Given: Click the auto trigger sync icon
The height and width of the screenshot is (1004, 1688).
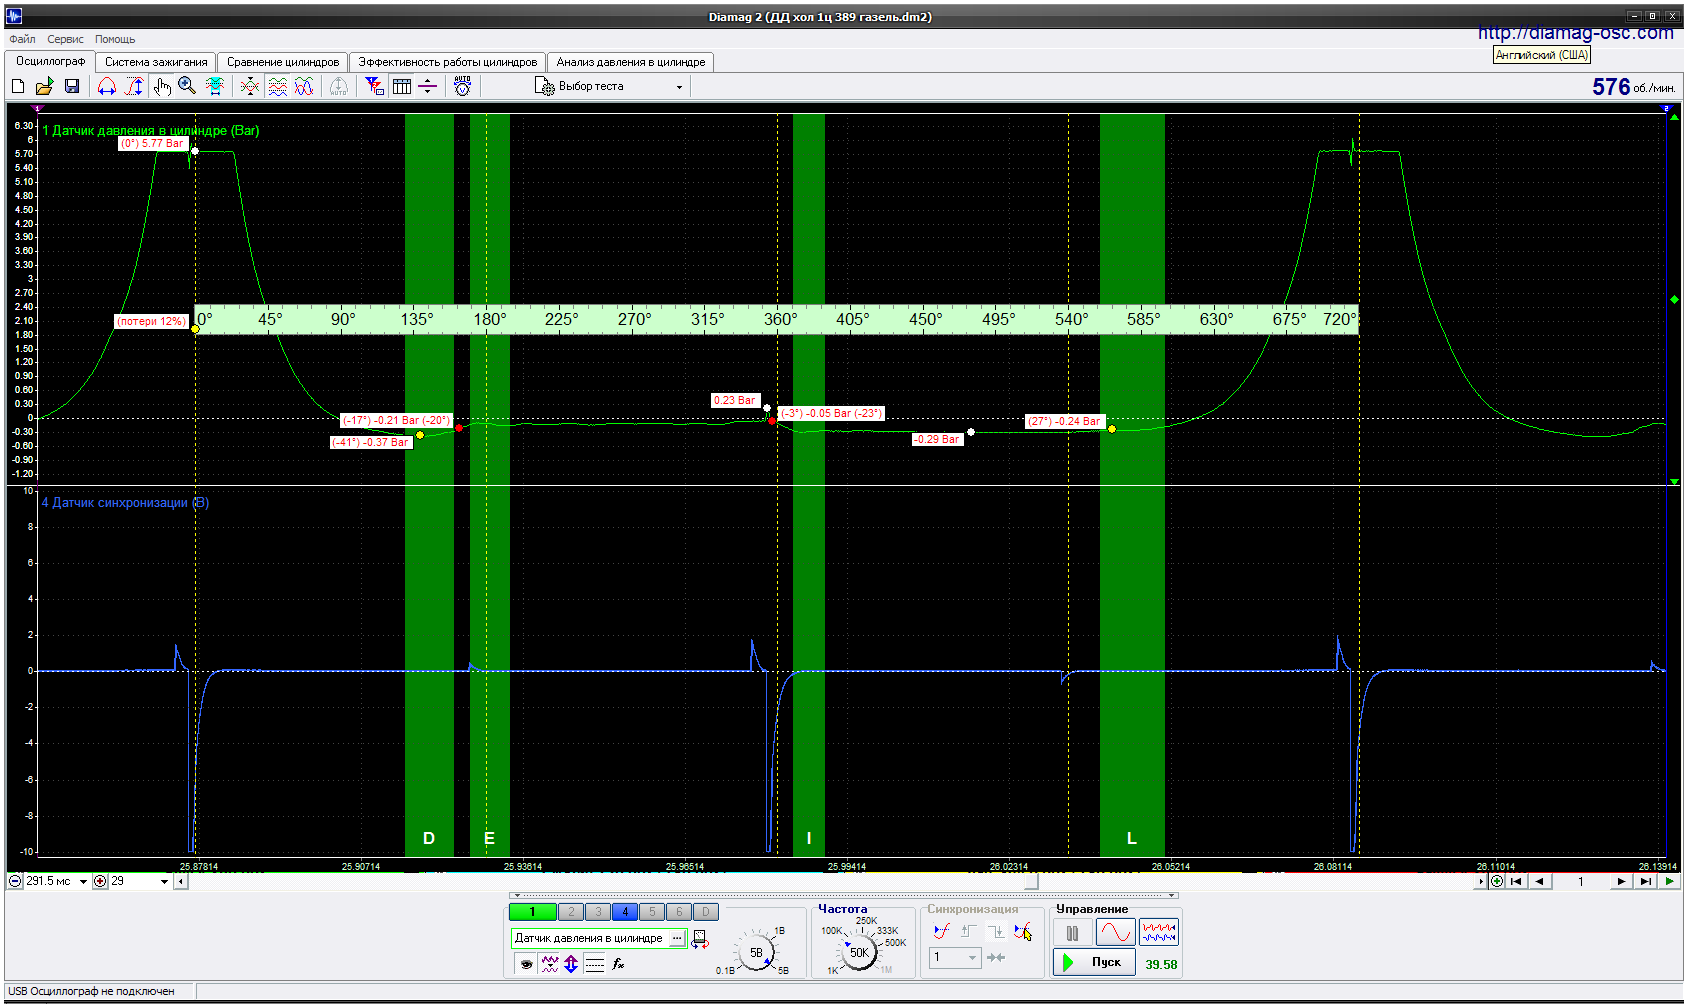Looking at the screenshot, I should tap(1023, 932).
